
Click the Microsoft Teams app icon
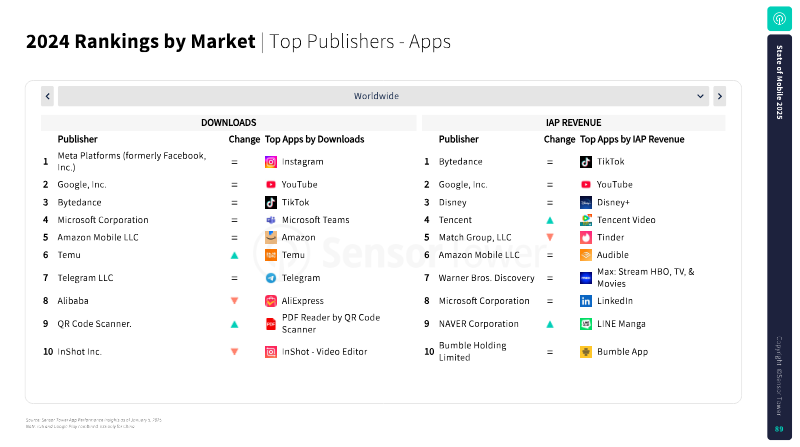[x=271, y=220]
